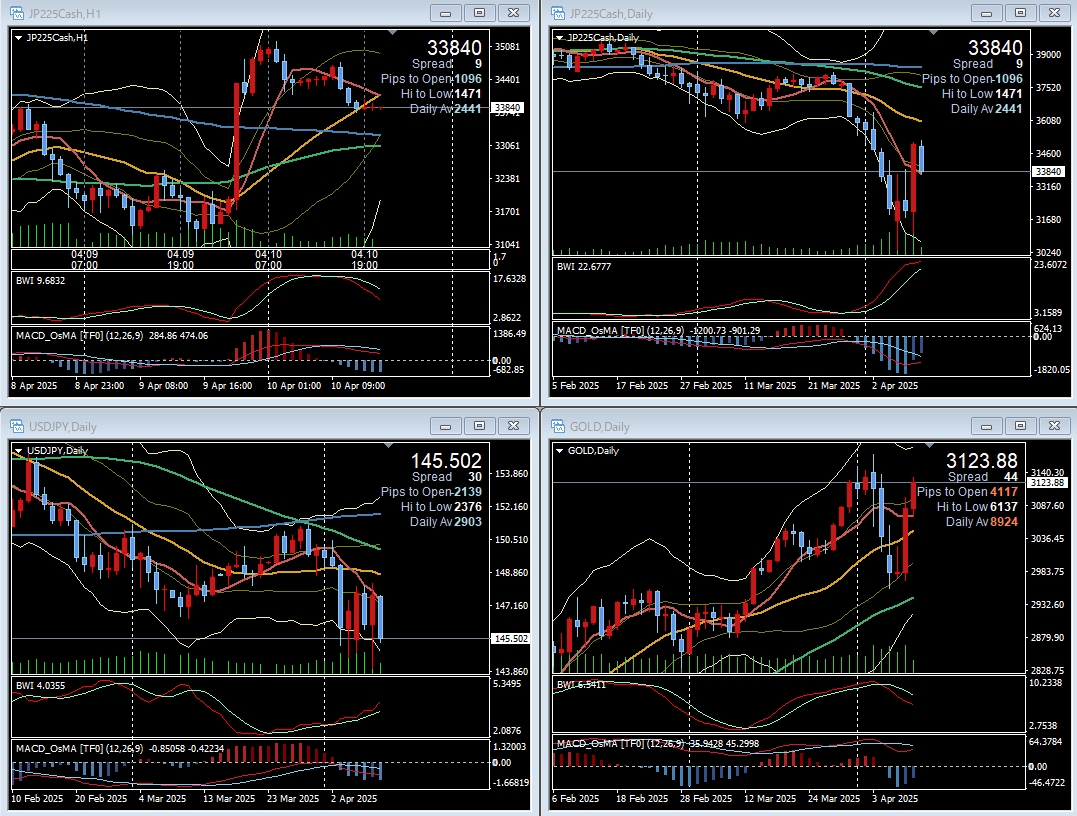The height and width of the screenshot is (816, 1077).
Task: Minimize the JP225Cash,H1 chart window
Action: (x=445, y=13)
